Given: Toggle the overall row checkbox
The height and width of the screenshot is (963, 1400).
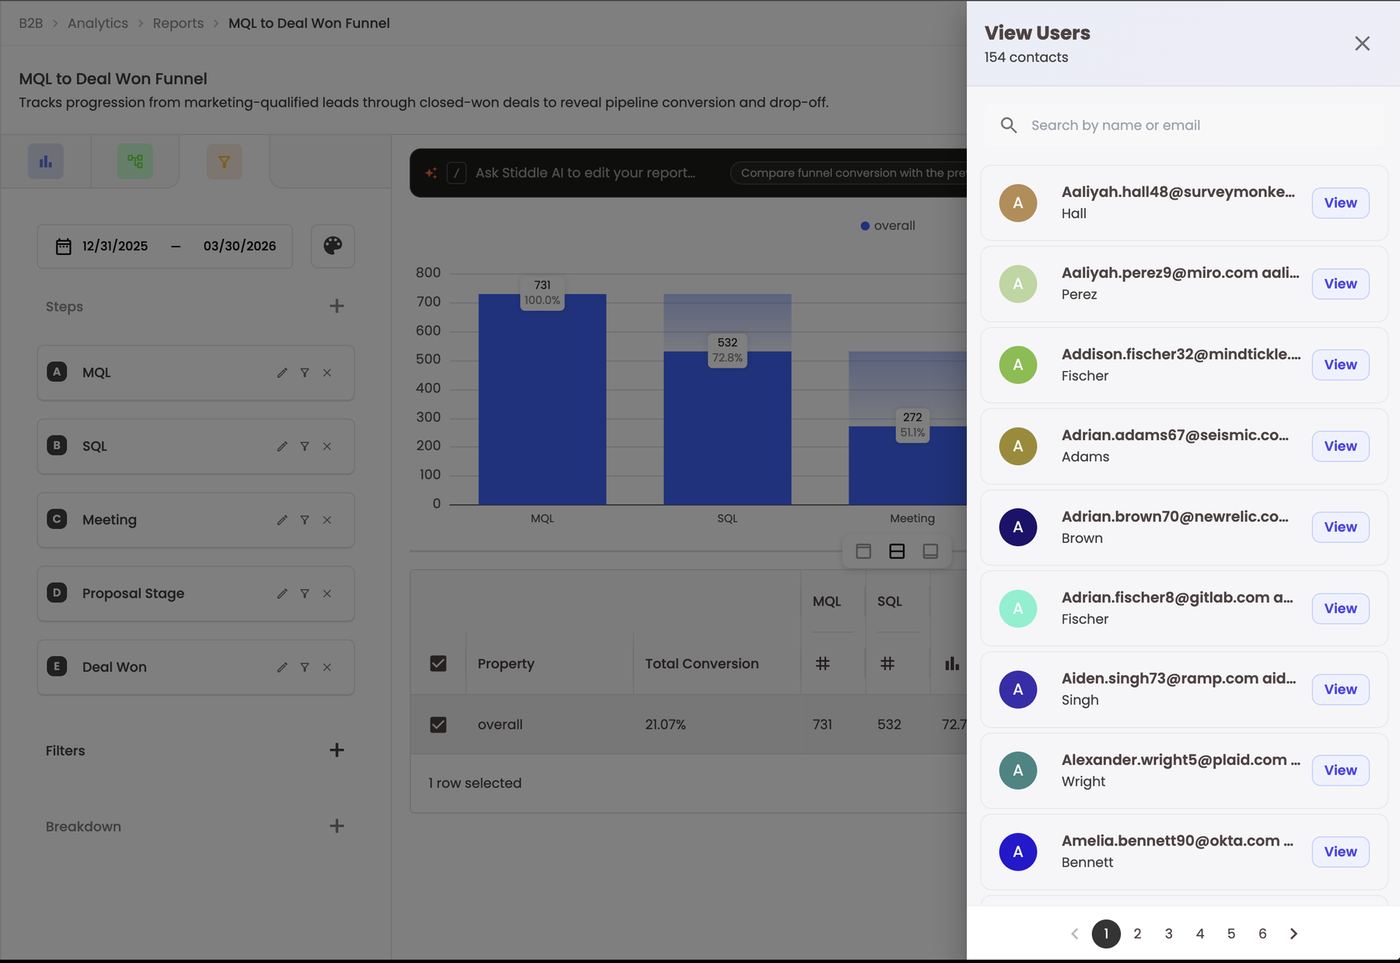Looking at the screenshot, I should [x=438, y=724].
